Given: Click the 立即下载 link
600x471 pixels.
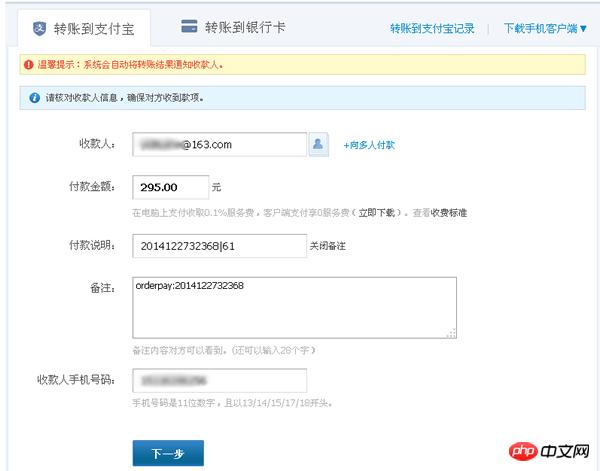Looking at the screenshot, I should [377, 213].
